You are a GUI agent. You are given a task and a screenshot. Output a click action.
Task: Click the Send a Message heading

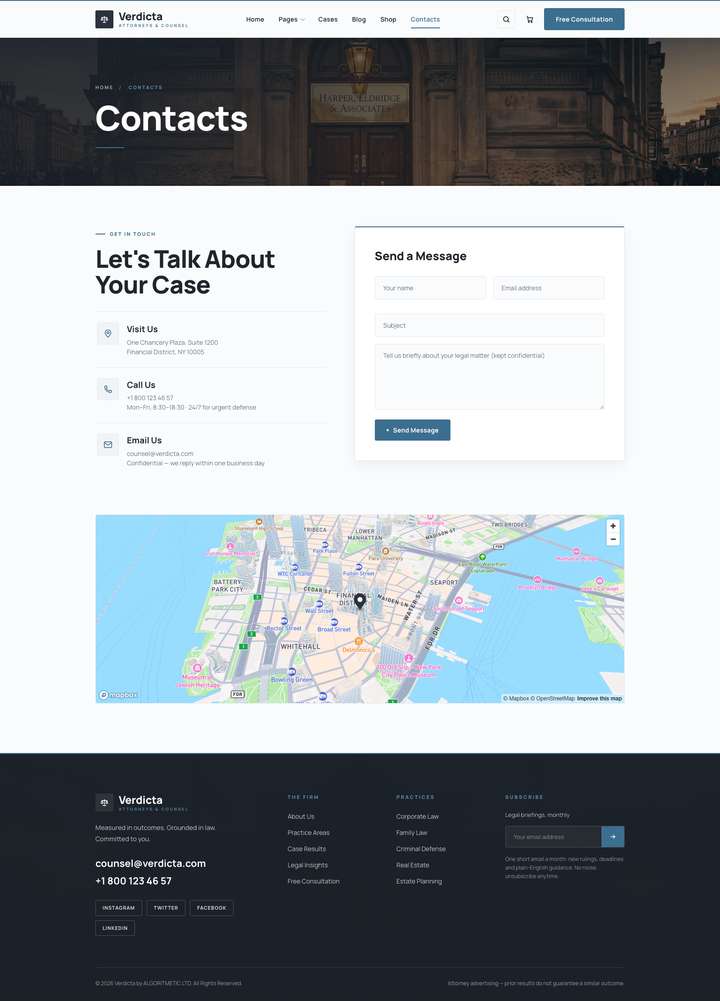[x=421, y=256]
